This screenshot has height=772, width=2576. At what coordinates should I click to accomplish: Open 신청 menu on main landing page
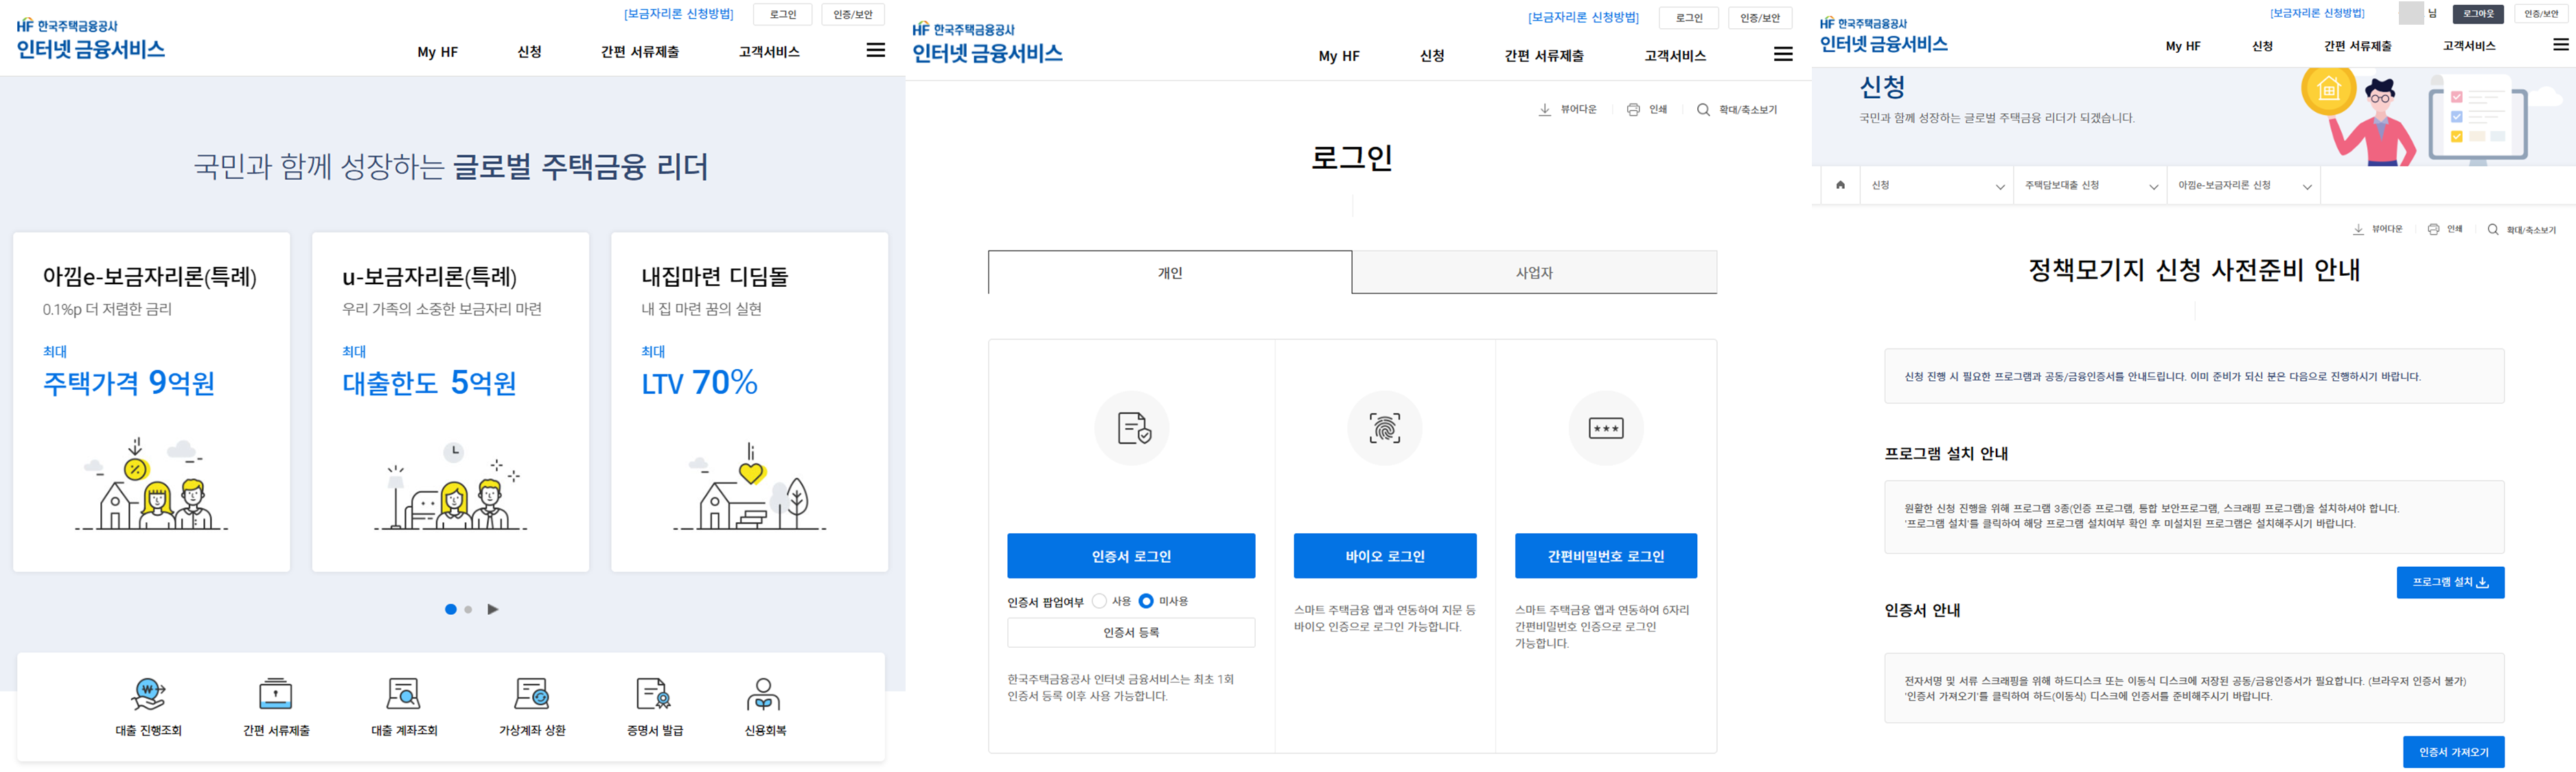point(529,52)
